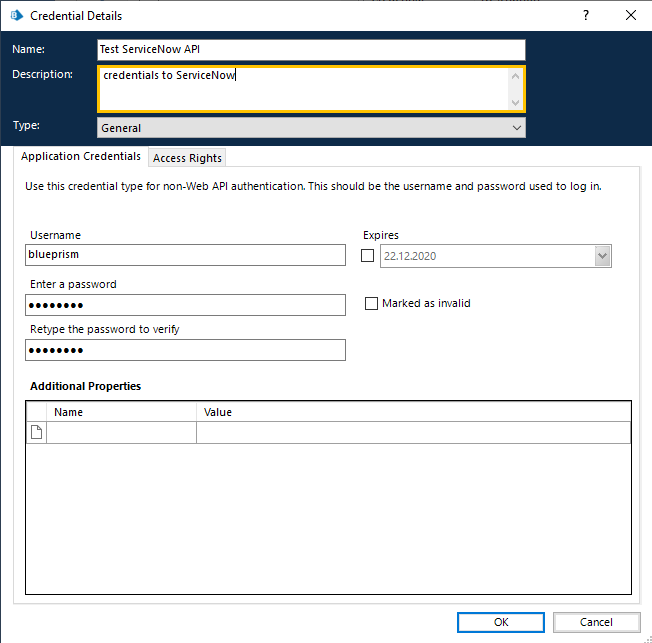Viewport: 652px width, 643px height.
Task: Open the Type dropdown showing General
Action: pyautogui.click(x=311, y=128)
